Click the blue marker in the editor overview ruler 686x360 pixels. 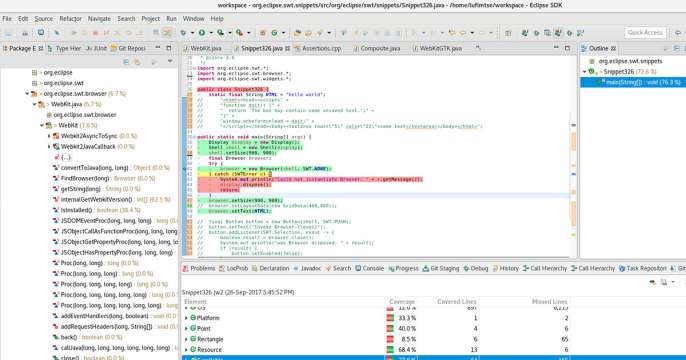[574, 174]
